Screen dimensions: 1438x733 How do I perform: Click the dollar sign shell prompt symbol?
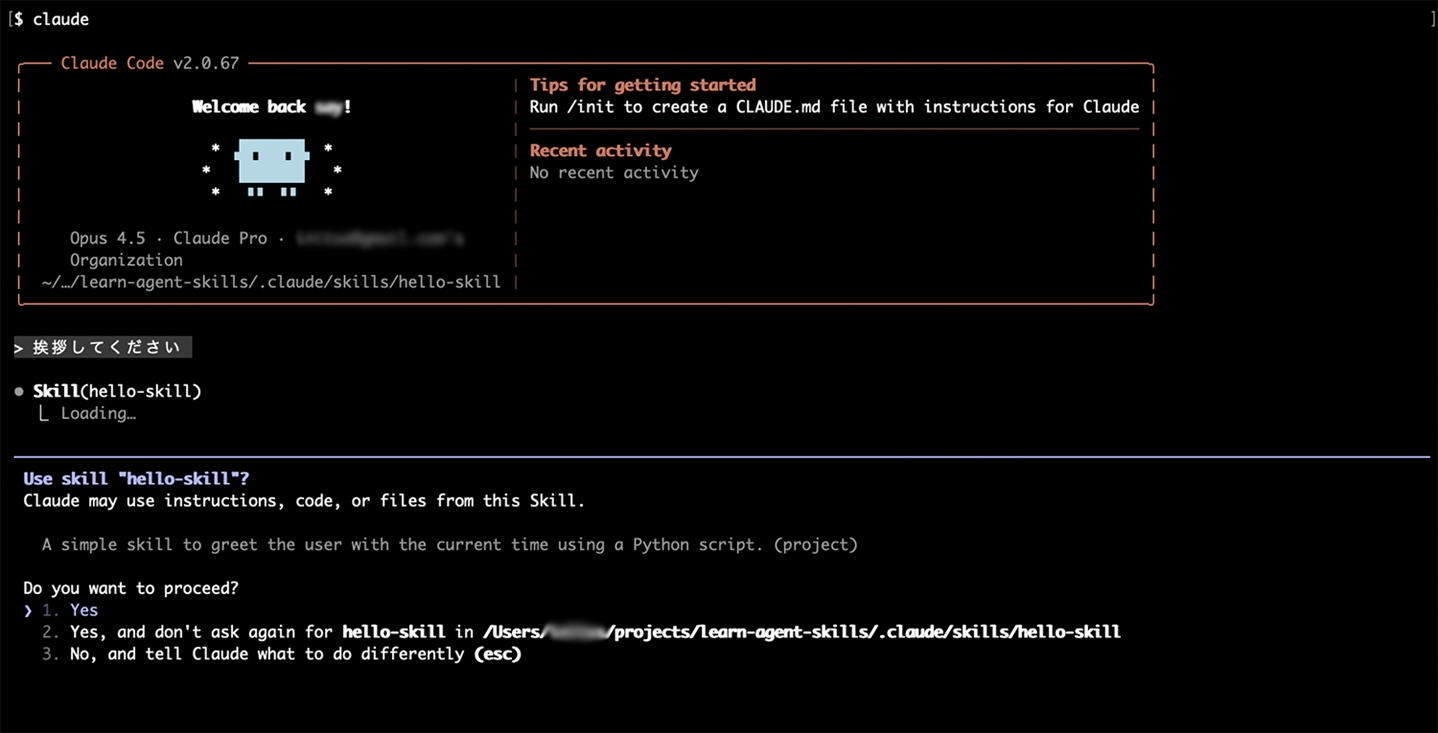tap(19, 19)
